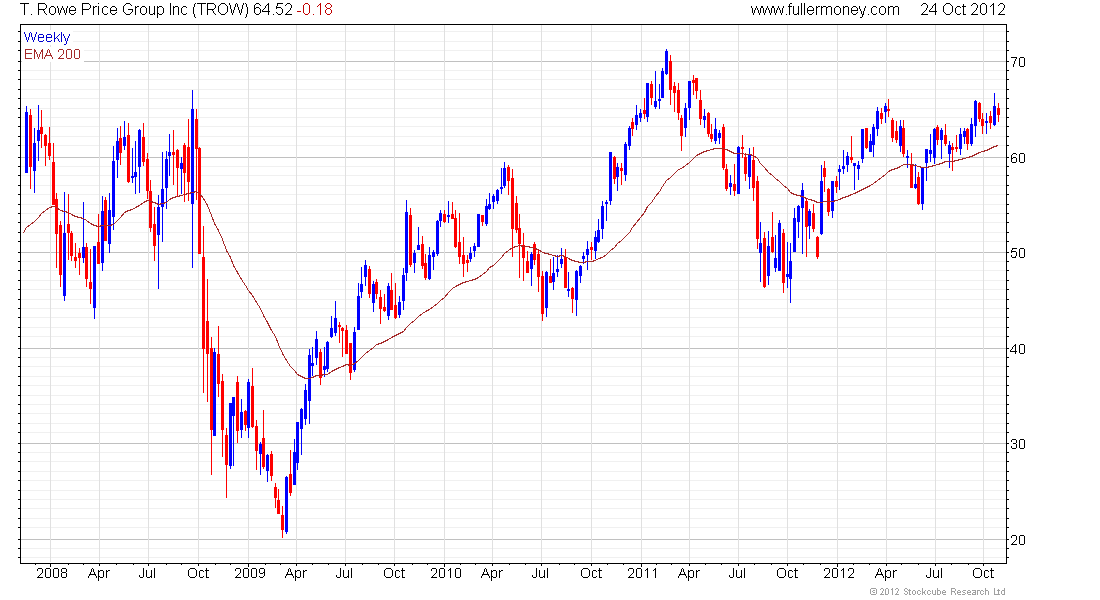
Task: Click the '© 2012 Stockcube Research Ltd' copyright text
Action: [937, 592]
